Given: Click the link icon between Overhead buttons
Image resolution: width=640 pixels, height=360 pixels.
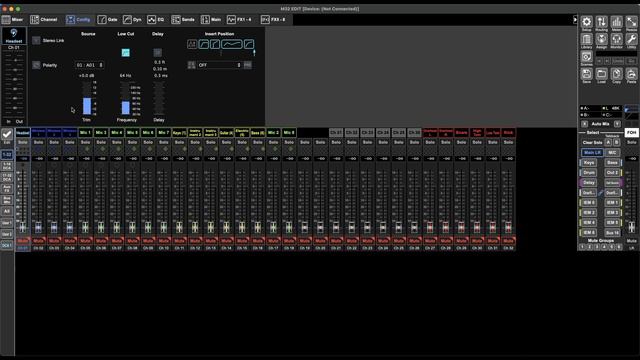Looking at the screenshot, I should [601, 193].
